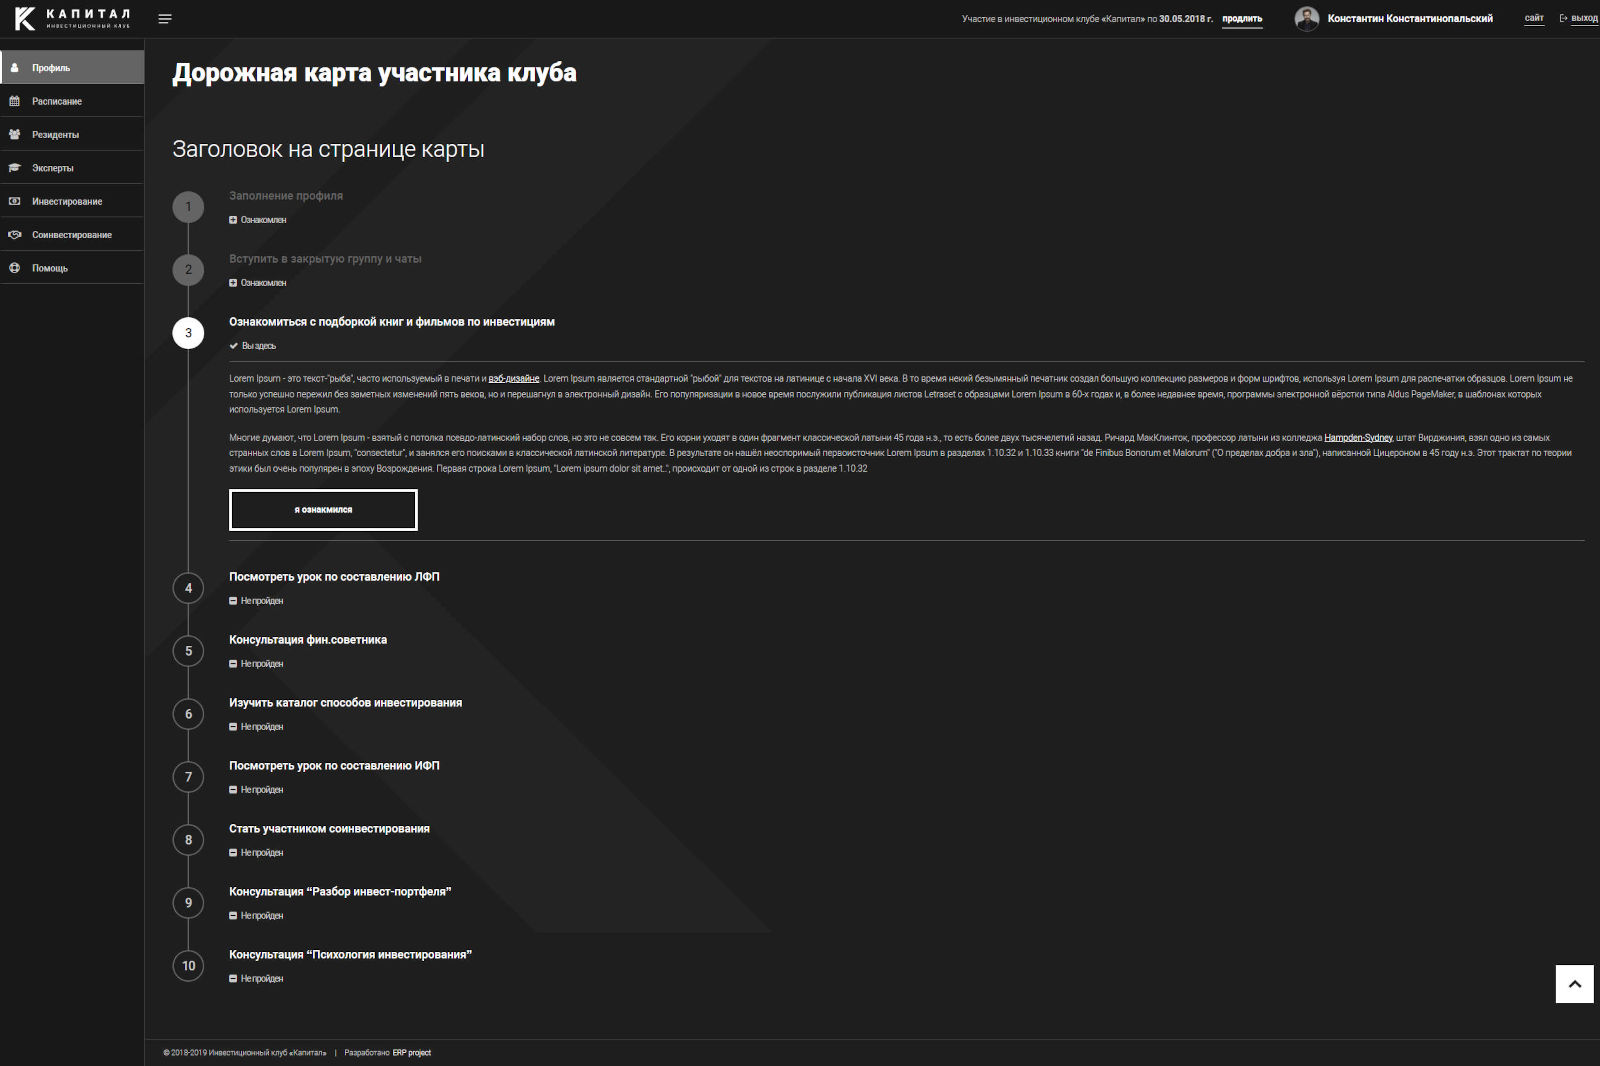This screenshot has height=1066, width=1600.
Task: Click the Инвестирование money icon
Action: coord(14,201)
